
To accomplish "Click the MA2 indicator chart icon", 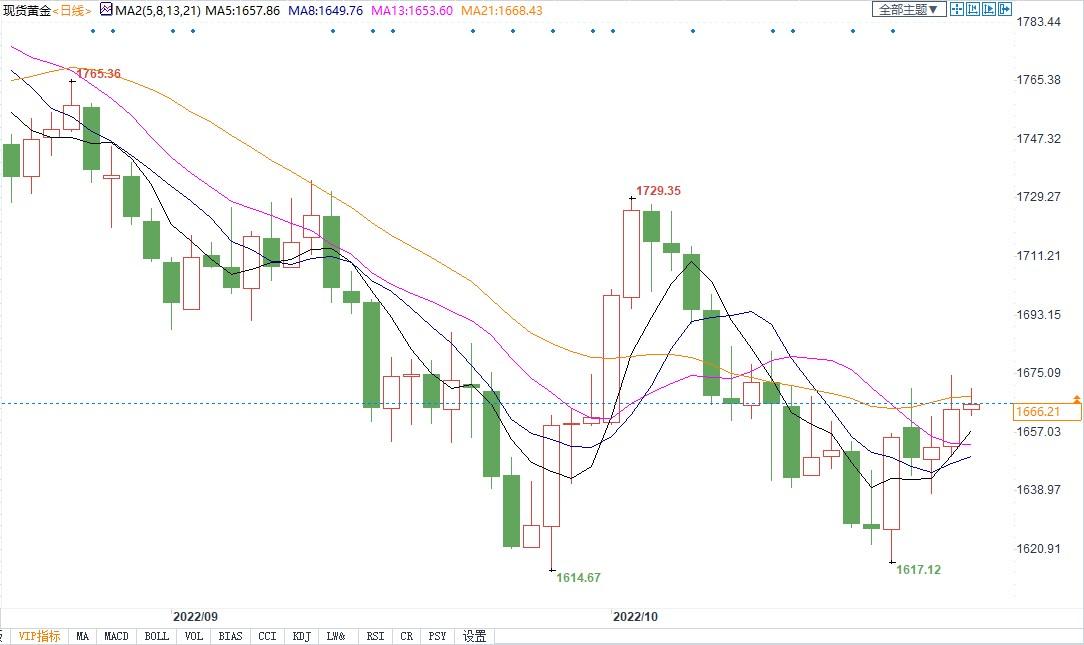I will 106,9.
